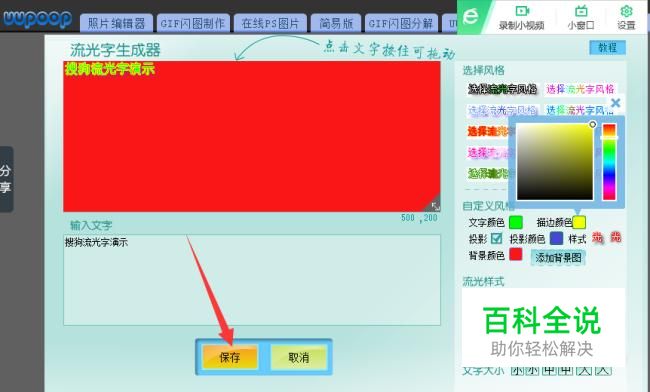The height and width of the screenshot is (392, 650).
Task: Select the 简易版 tab
Action: pyautogui.click(x=336, y=23)
